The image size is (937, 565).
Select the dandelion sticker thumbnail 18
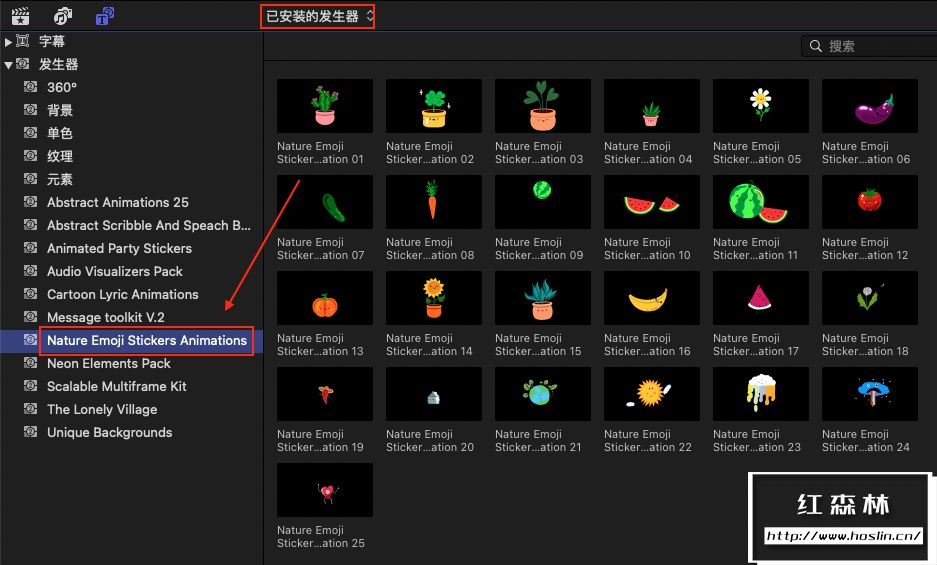pos(870,298)
